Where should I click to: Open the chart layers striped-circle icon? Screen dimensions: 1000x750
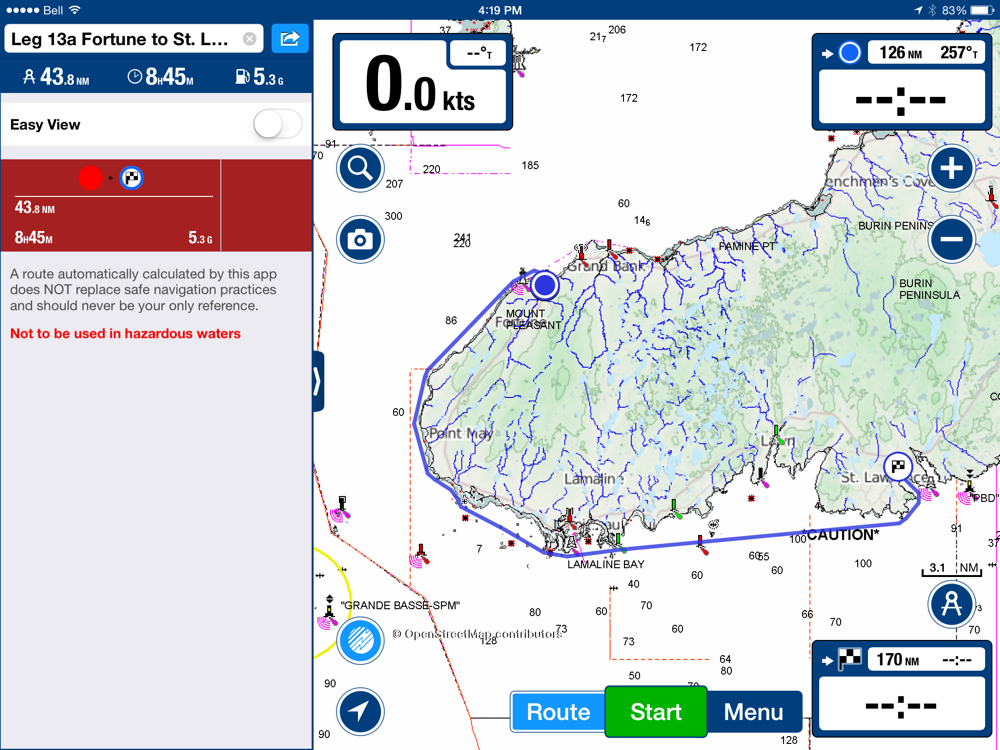pos(360,640)
